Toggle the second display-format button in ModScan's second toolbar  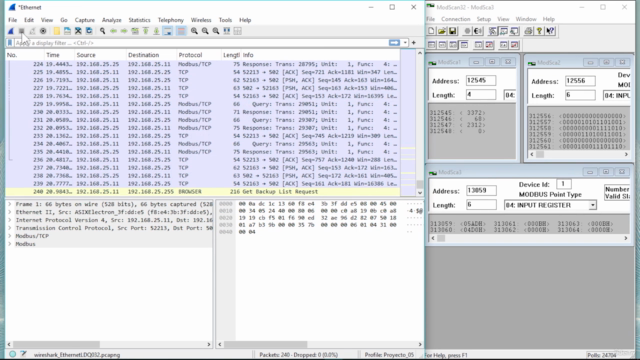(x=442, y=45)
